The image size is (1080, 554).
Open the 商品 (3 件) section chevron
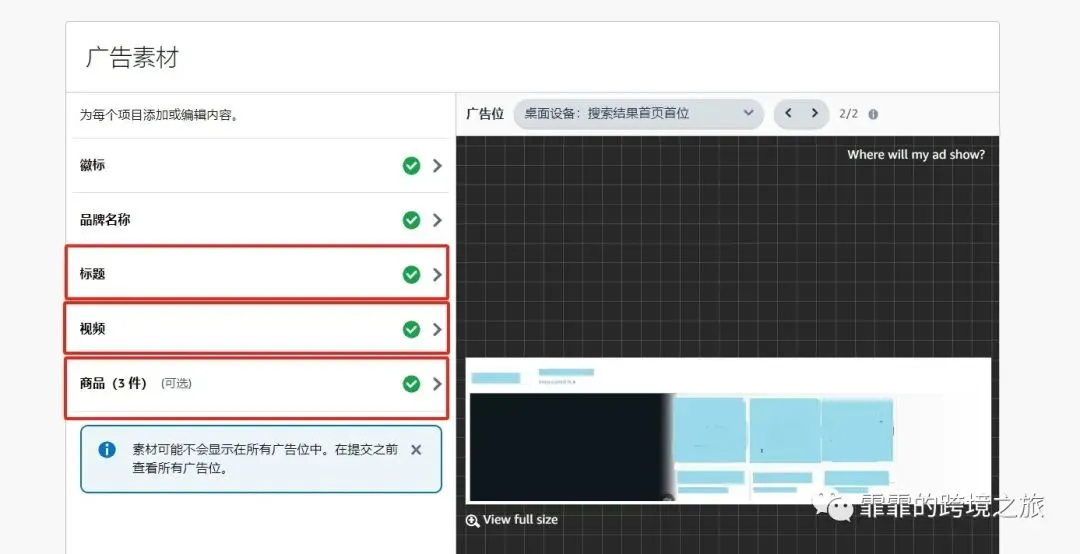tap(437, 384)
